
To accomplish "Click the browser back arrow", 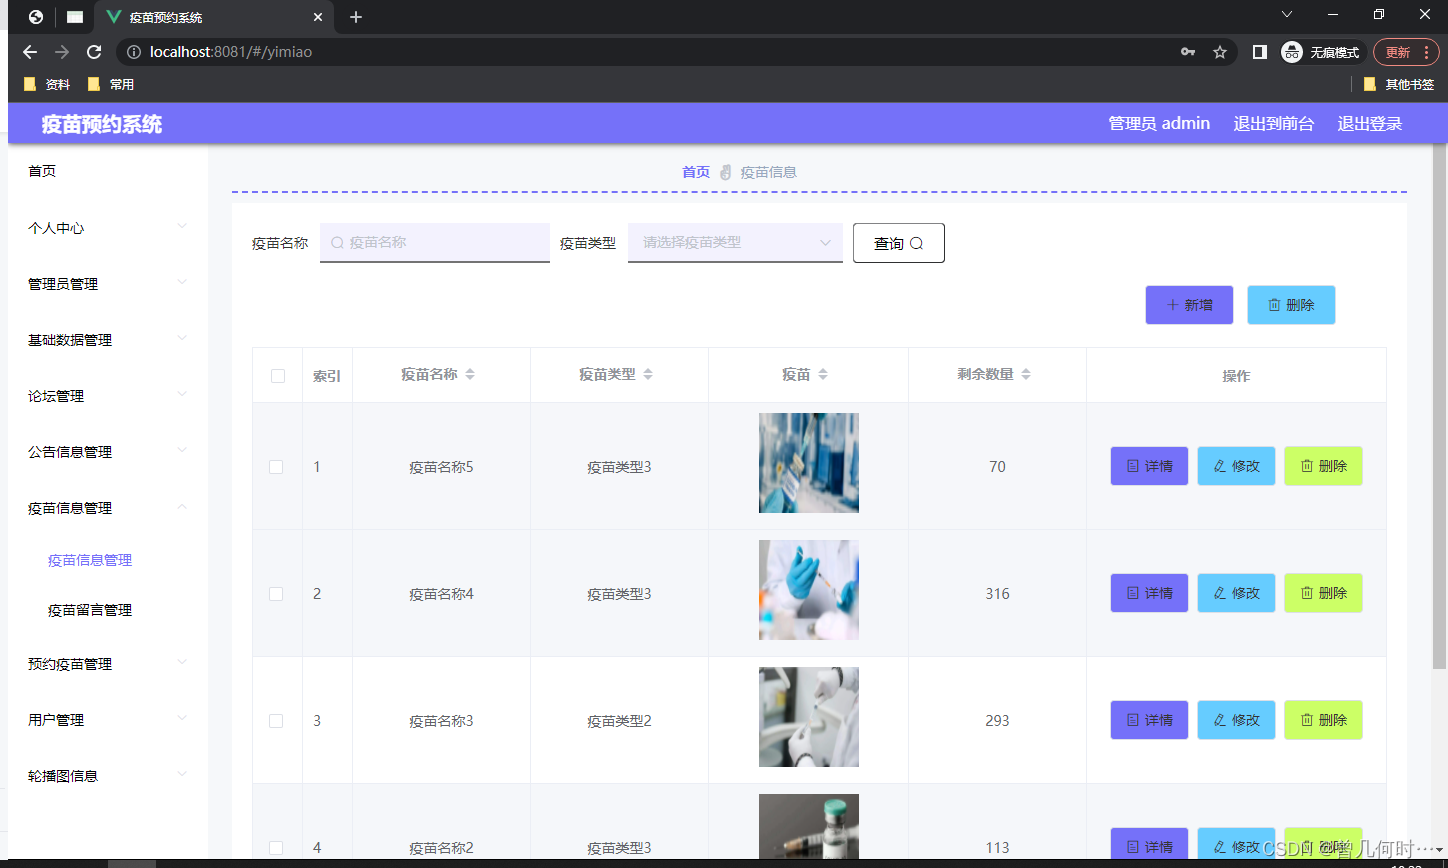I will [x=30, y=52].
